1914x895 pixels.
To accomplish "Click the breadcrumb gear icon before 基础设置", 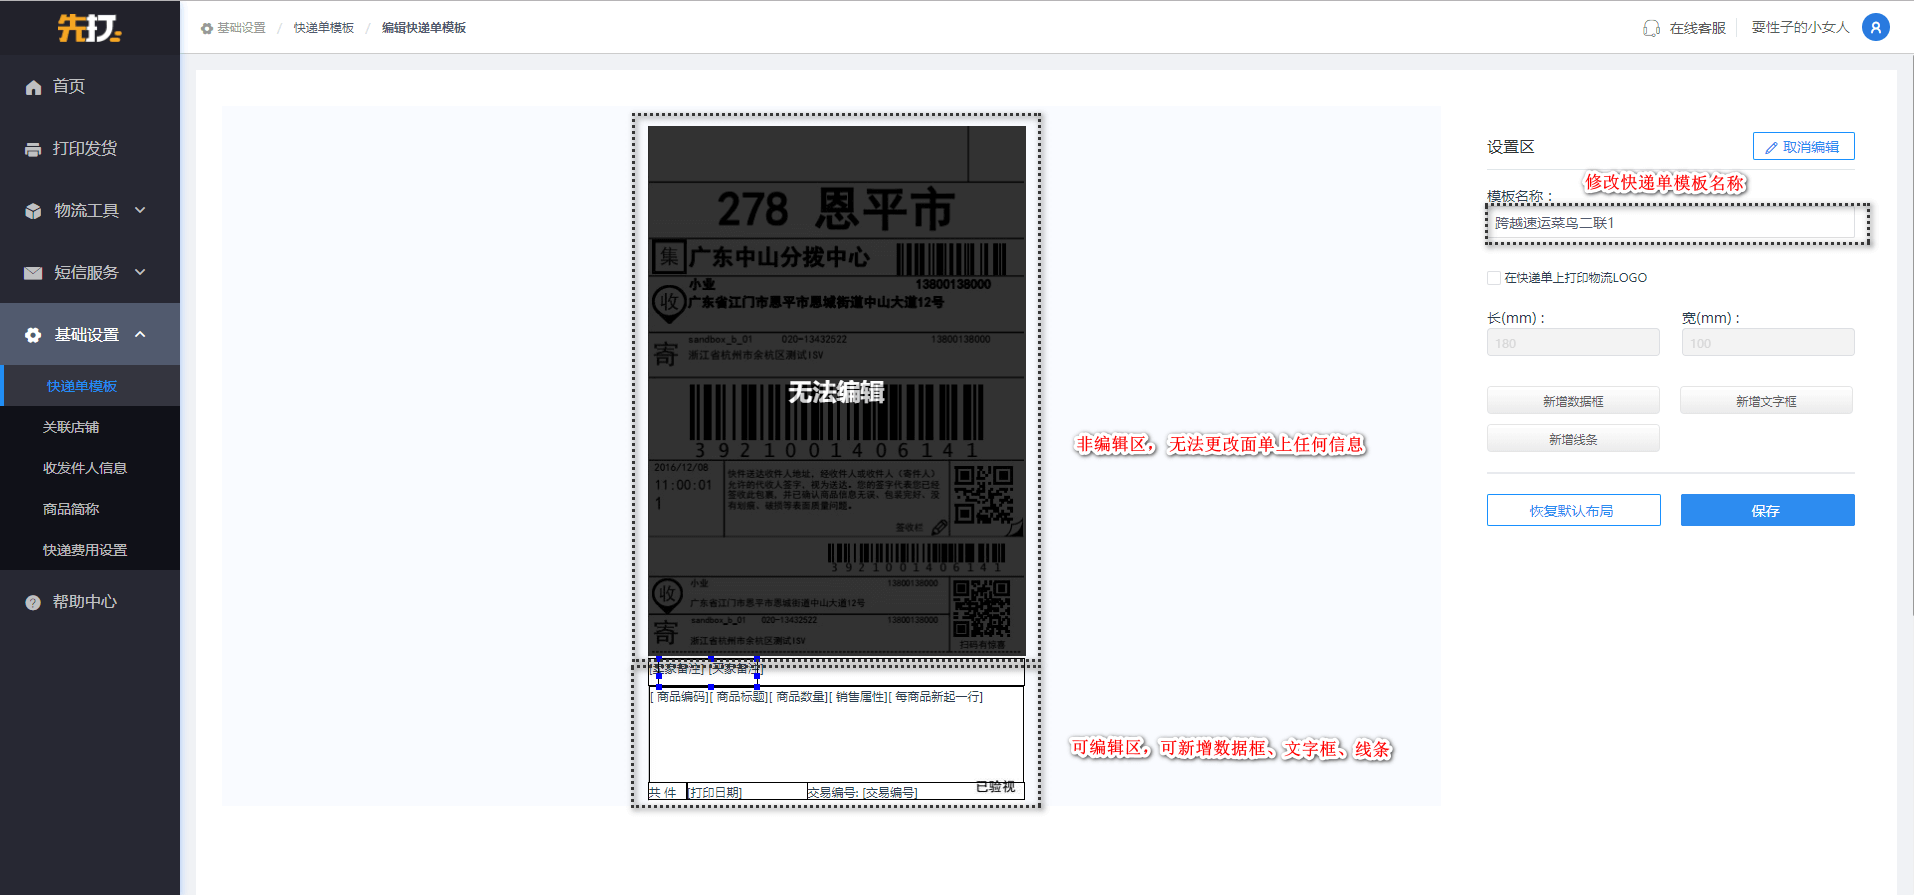I will pos(207,28).
